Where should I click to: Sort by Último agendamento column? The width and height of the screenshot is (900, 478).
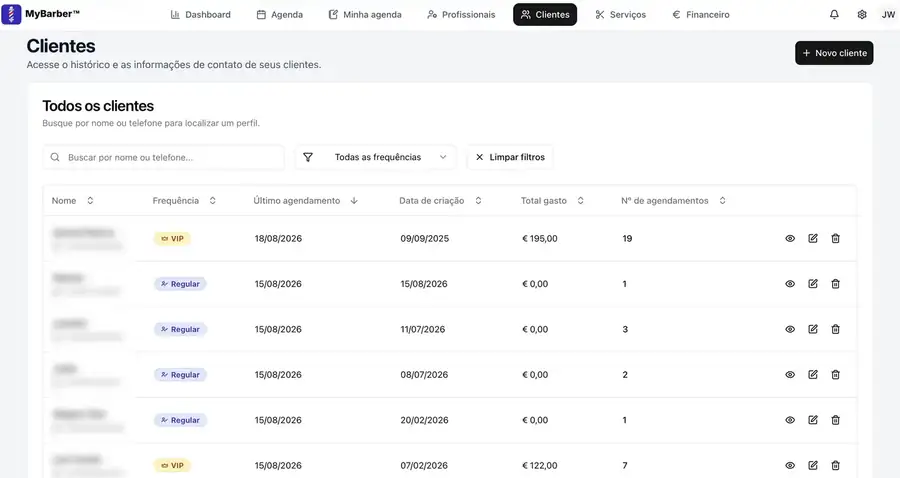(x=306, y=201)
